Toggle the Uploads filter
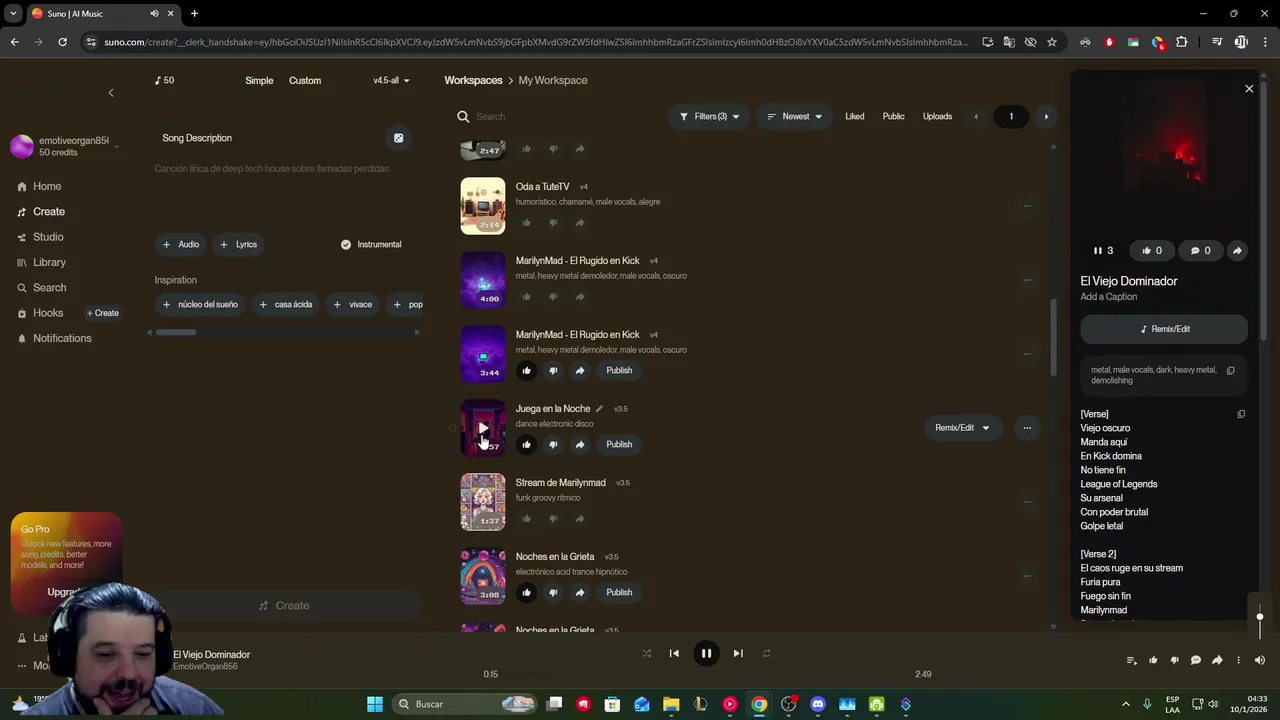Viewport: 1280px width, 720px height. pos(937,116)
